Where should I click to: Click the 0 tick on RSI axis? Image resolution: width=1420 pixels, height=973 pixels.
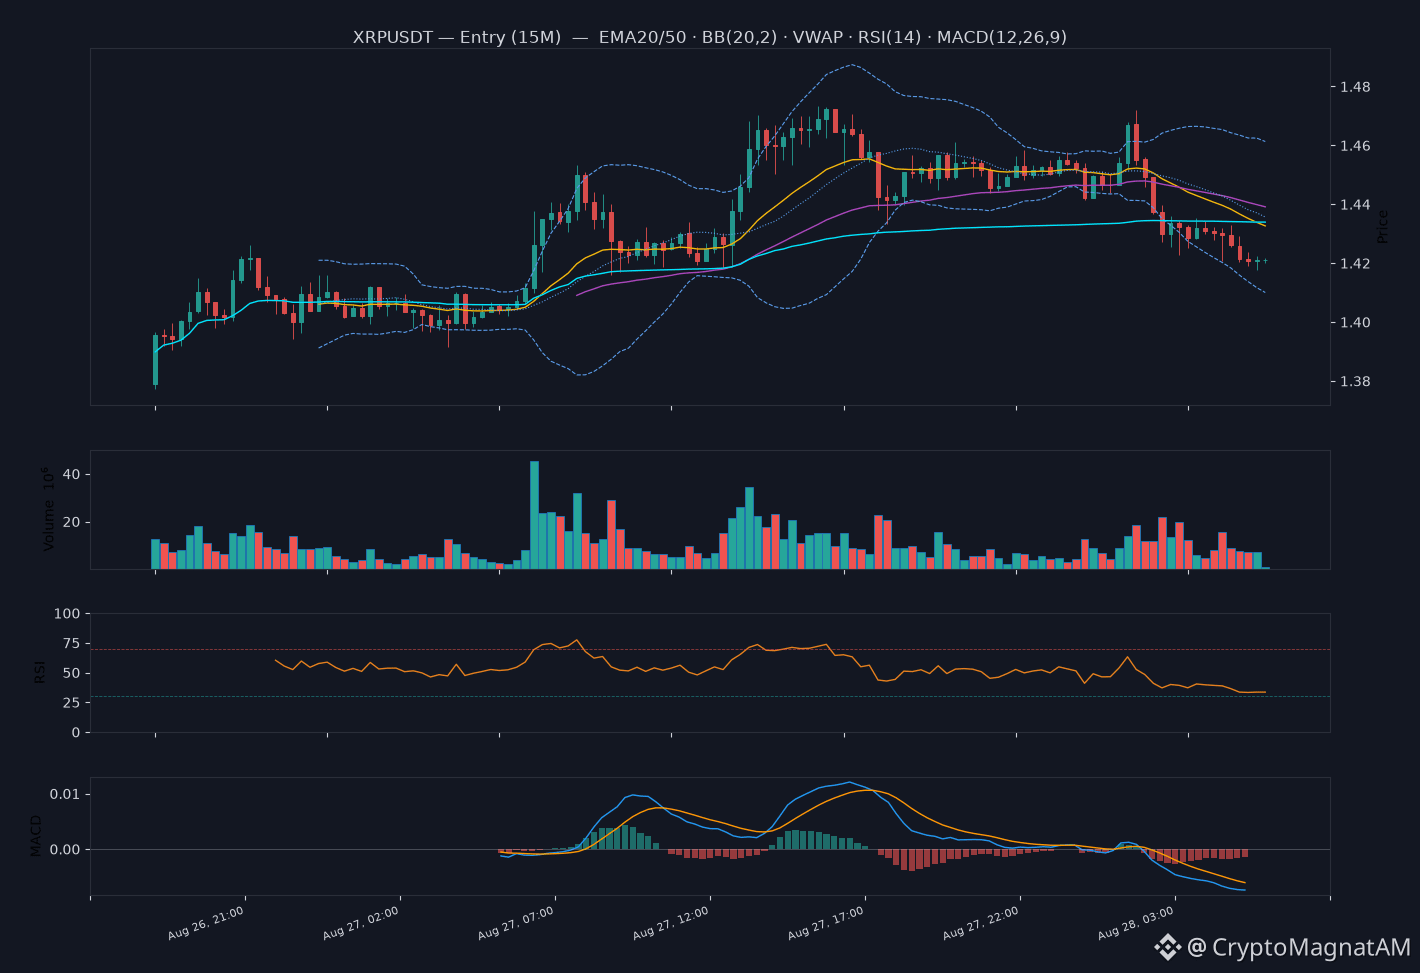tap(77, 733)
